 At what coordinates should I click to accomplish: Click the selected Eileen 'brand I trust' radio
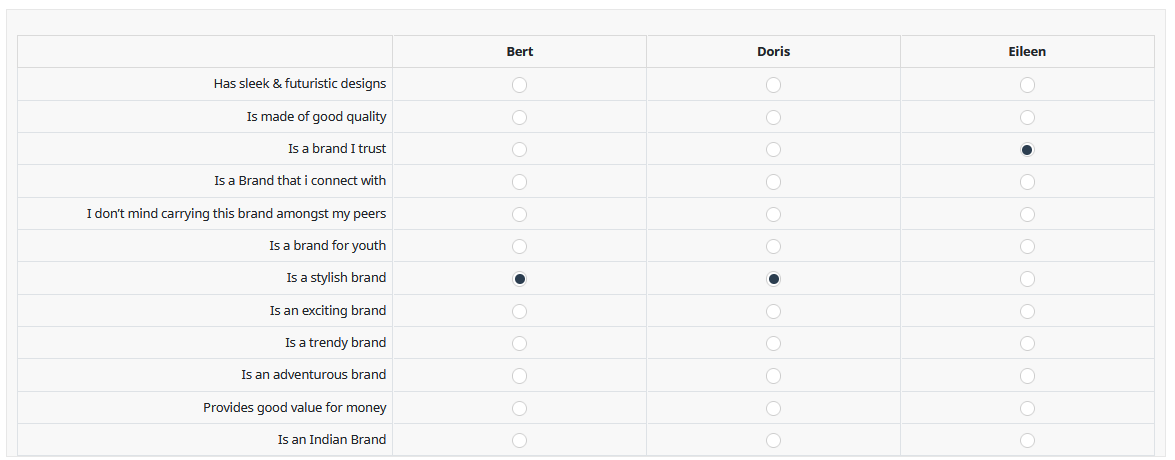tap(1027, 150)
